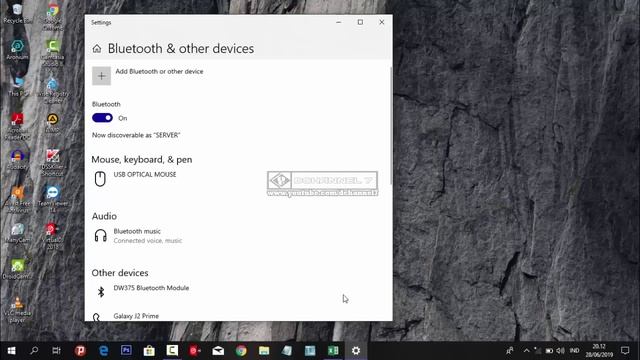The width and height of the screenshot is (640, 360).
Task: Minimize the Settings window
Action: click(x=338, y=22)
